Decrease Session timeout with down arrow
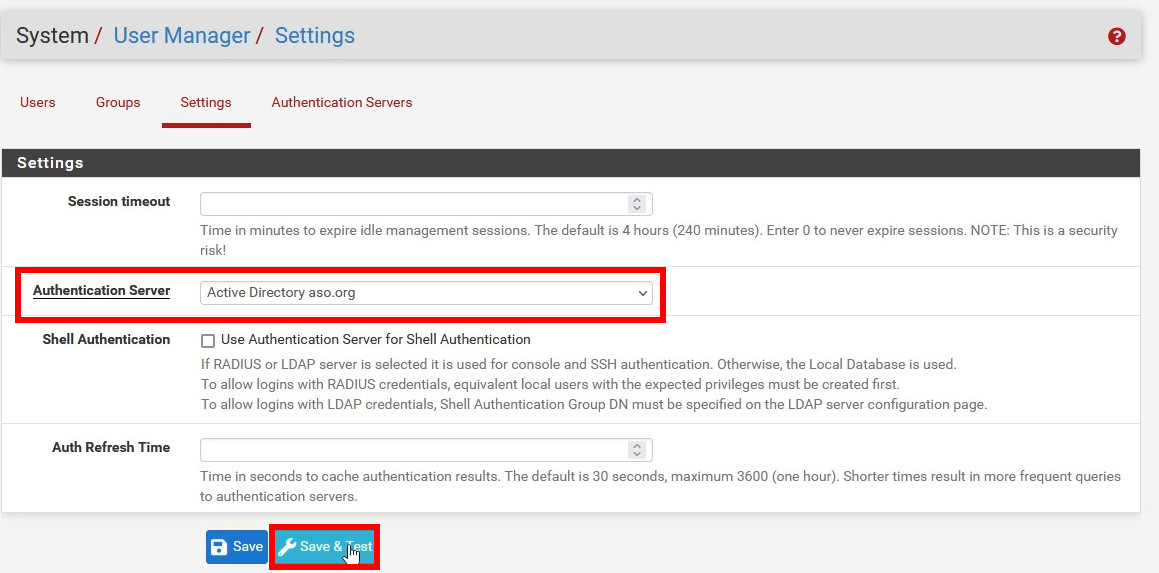 pyautogui.click(x=637, y=209)
